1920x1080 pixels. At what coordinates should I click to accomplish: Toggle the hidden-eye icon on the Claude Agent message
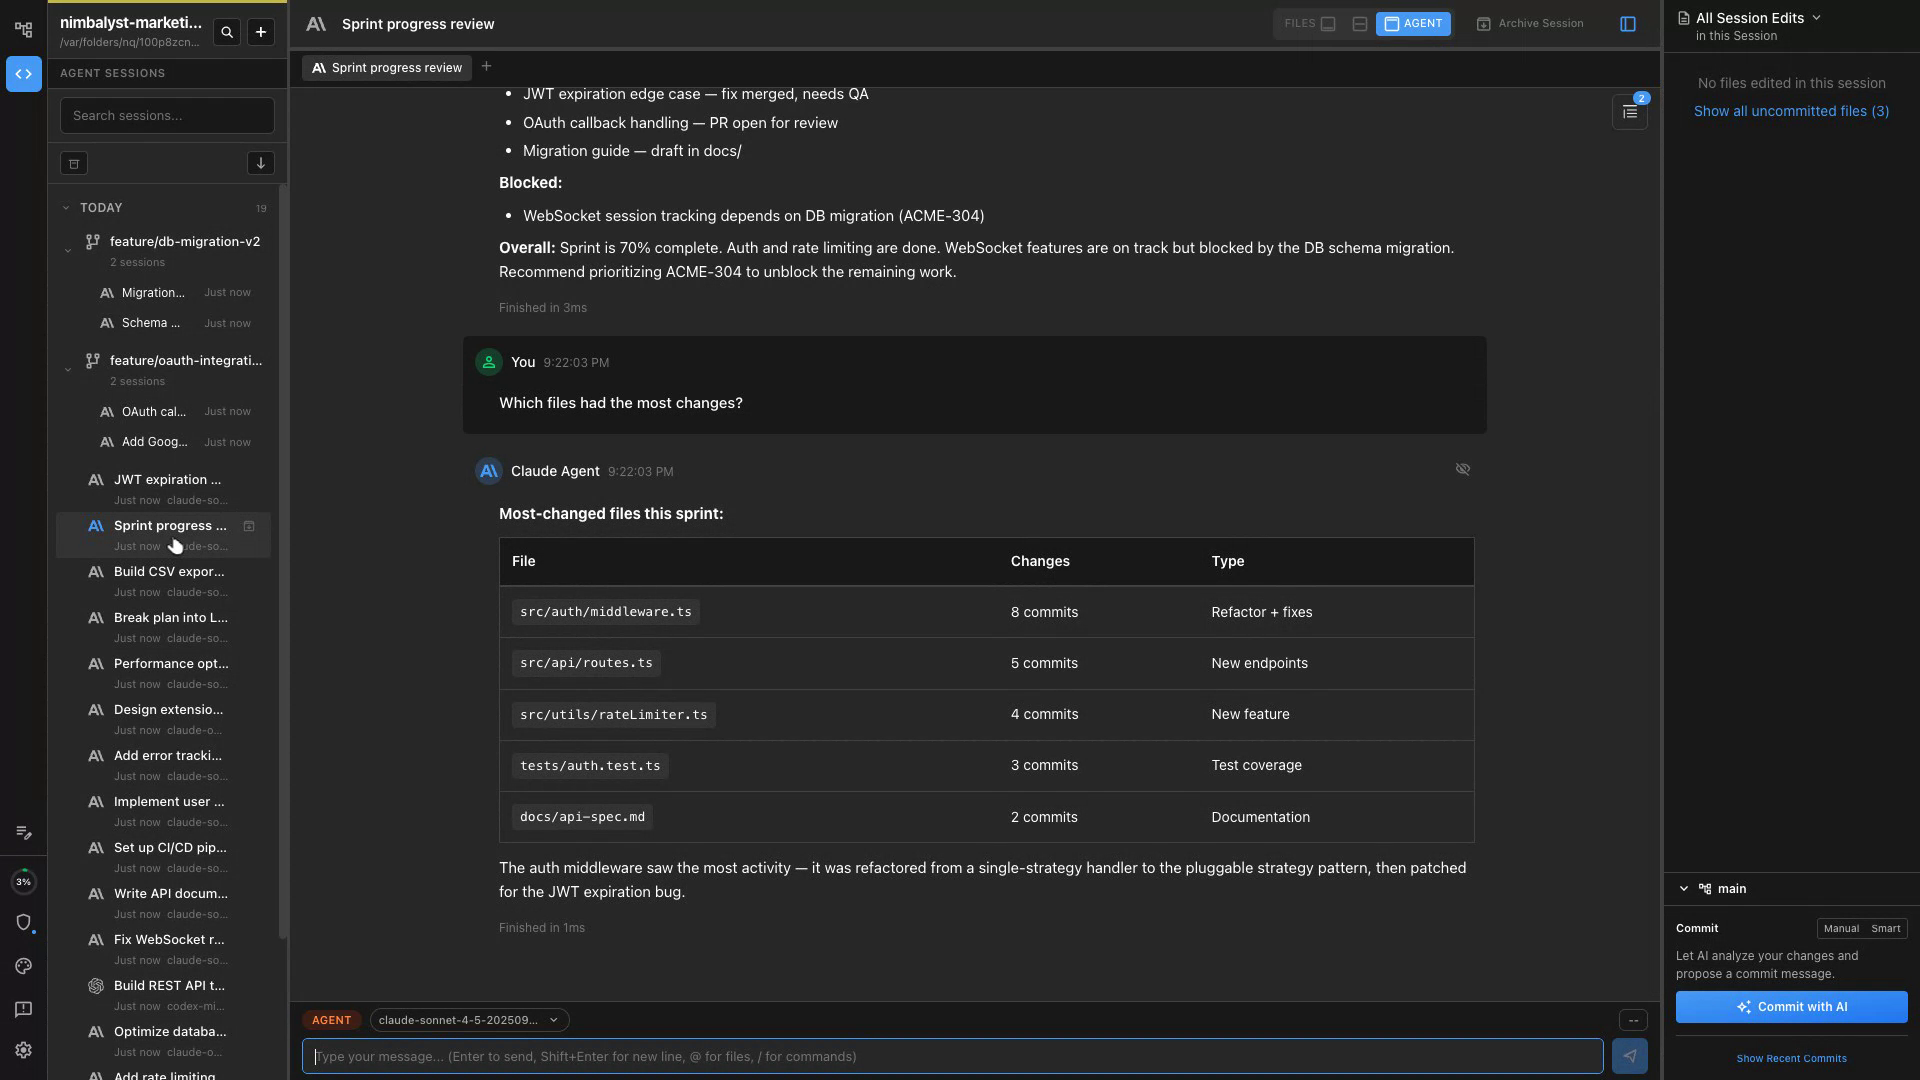click(x=1463, y=470)
